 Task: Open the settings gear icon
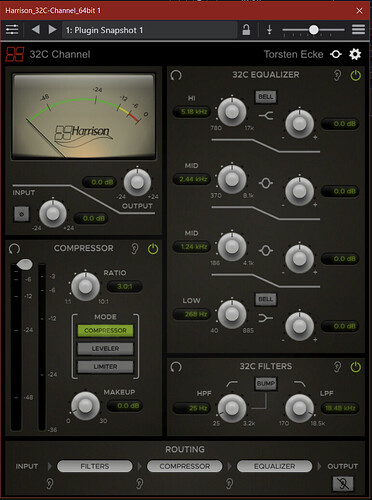(355, 54)
